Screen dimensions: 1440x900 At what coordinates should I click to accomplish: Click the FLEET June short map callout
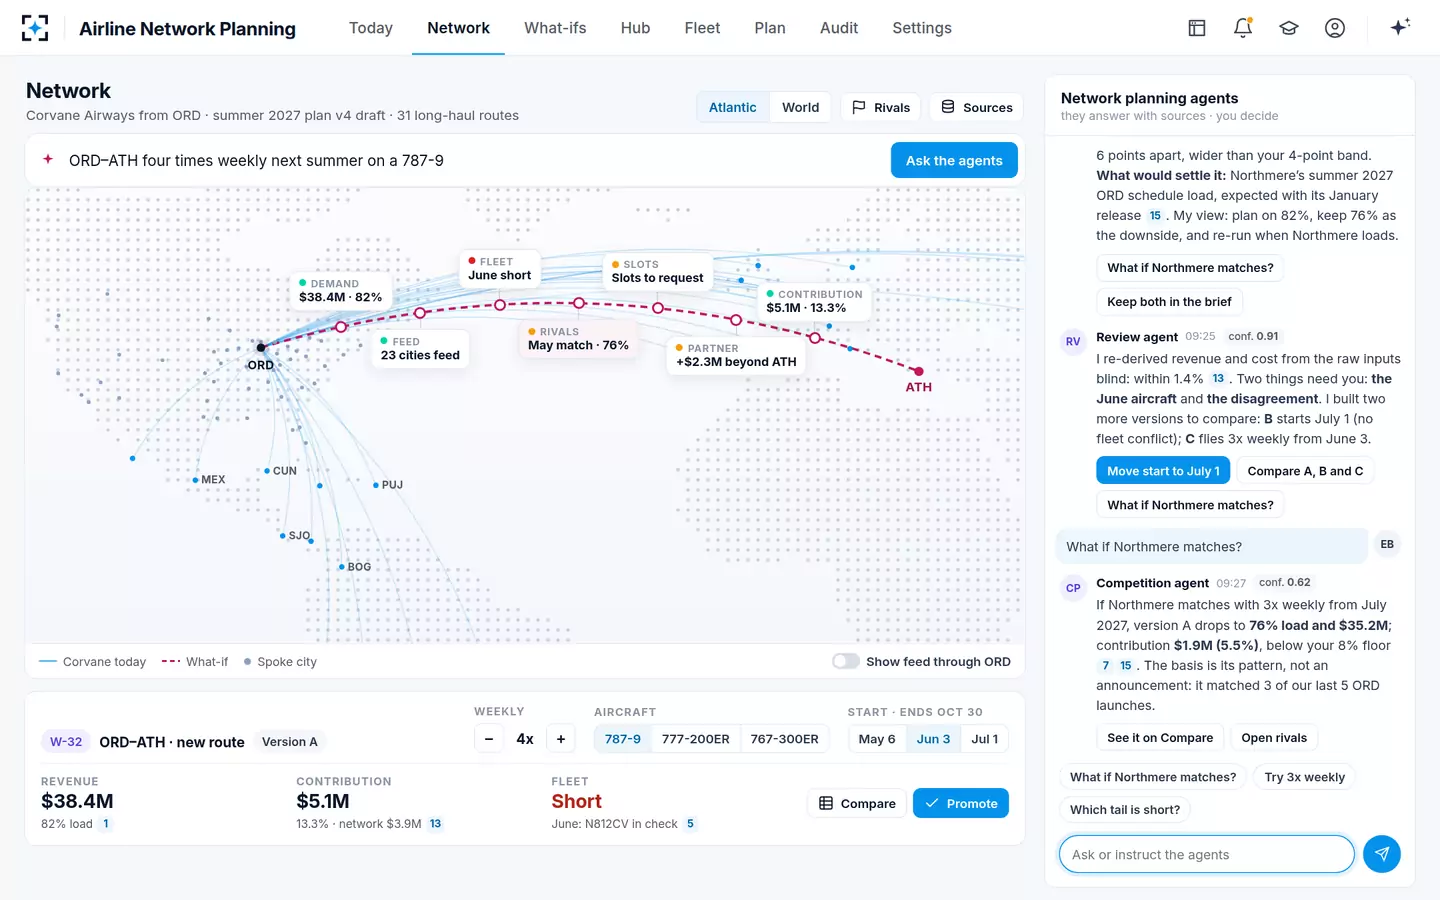pos(500,269)
